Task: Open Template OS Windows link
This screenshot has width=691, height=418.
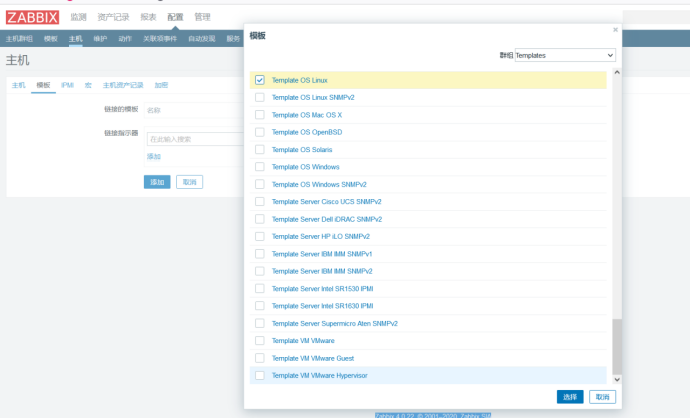Action: [305, 167]
